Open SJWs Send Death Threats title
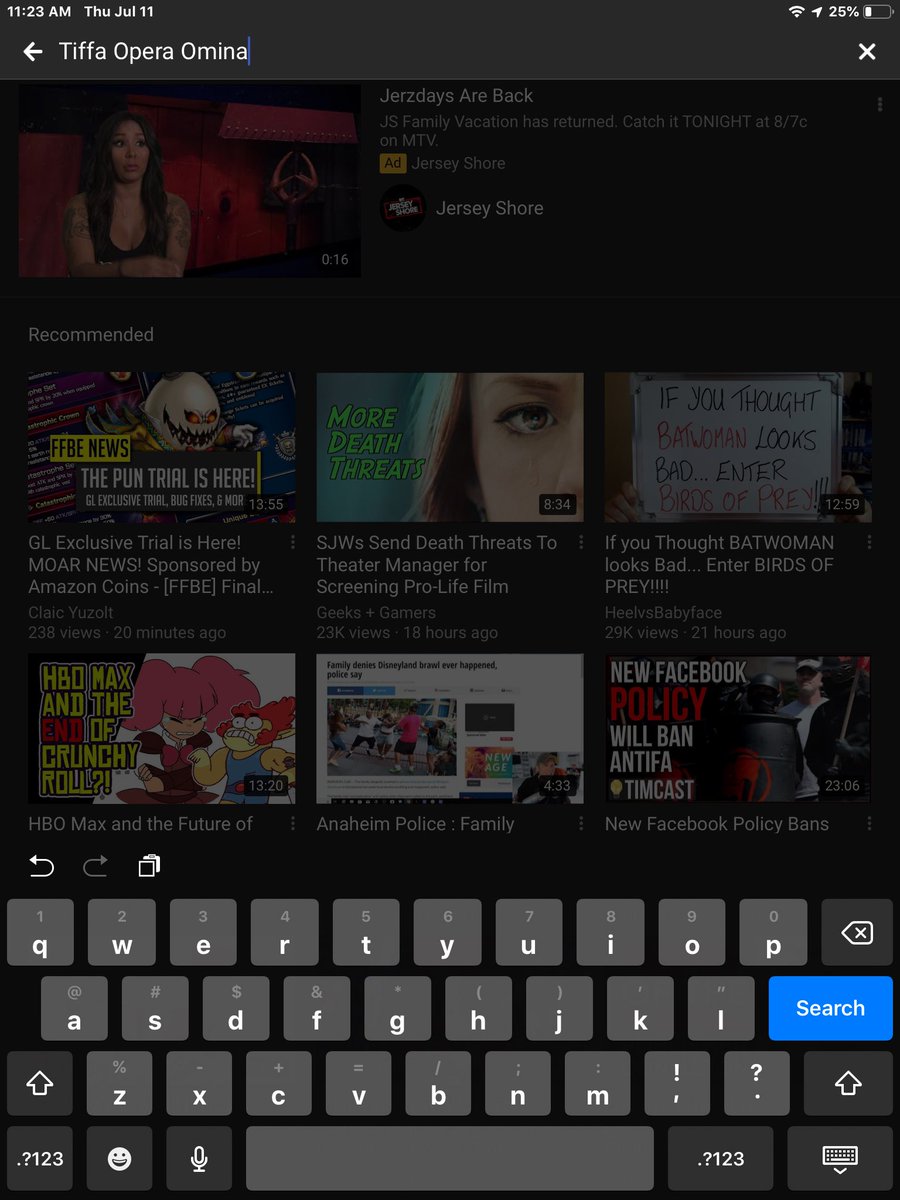Viewport: 900px width, 1200px height. pos(437,565)
